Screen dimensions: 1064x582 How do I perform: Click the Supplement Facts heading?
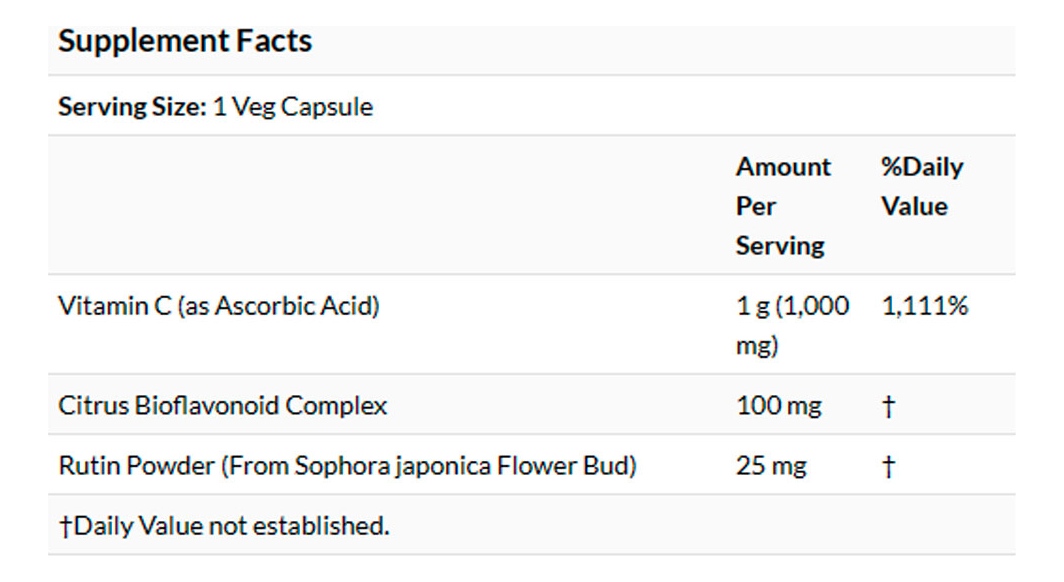185,41
